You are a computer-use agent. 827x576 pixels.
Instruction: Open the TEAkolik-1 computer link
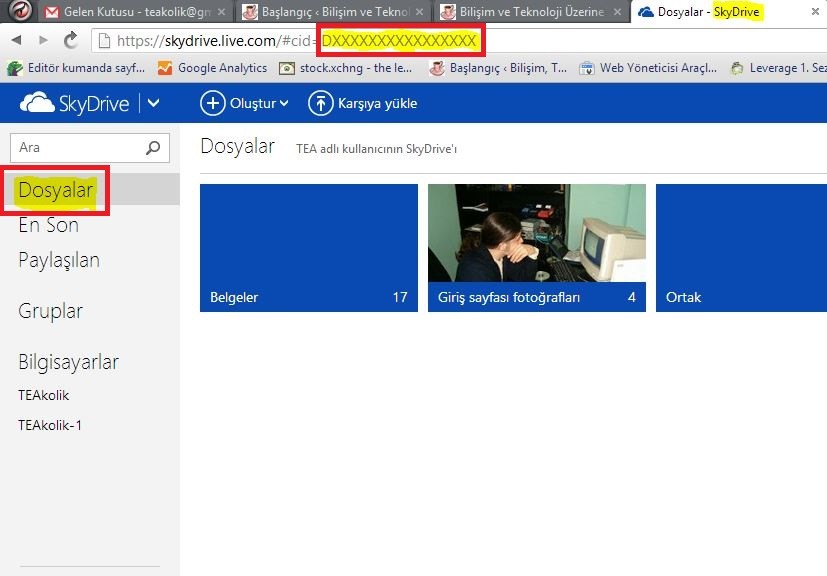(50, 425)
